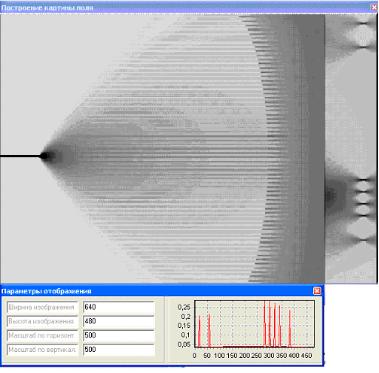Viewport: 379px width, 373px height.
Task: Click the 'Ширина изображения' field showing 640
Action: tap(118, 307)
